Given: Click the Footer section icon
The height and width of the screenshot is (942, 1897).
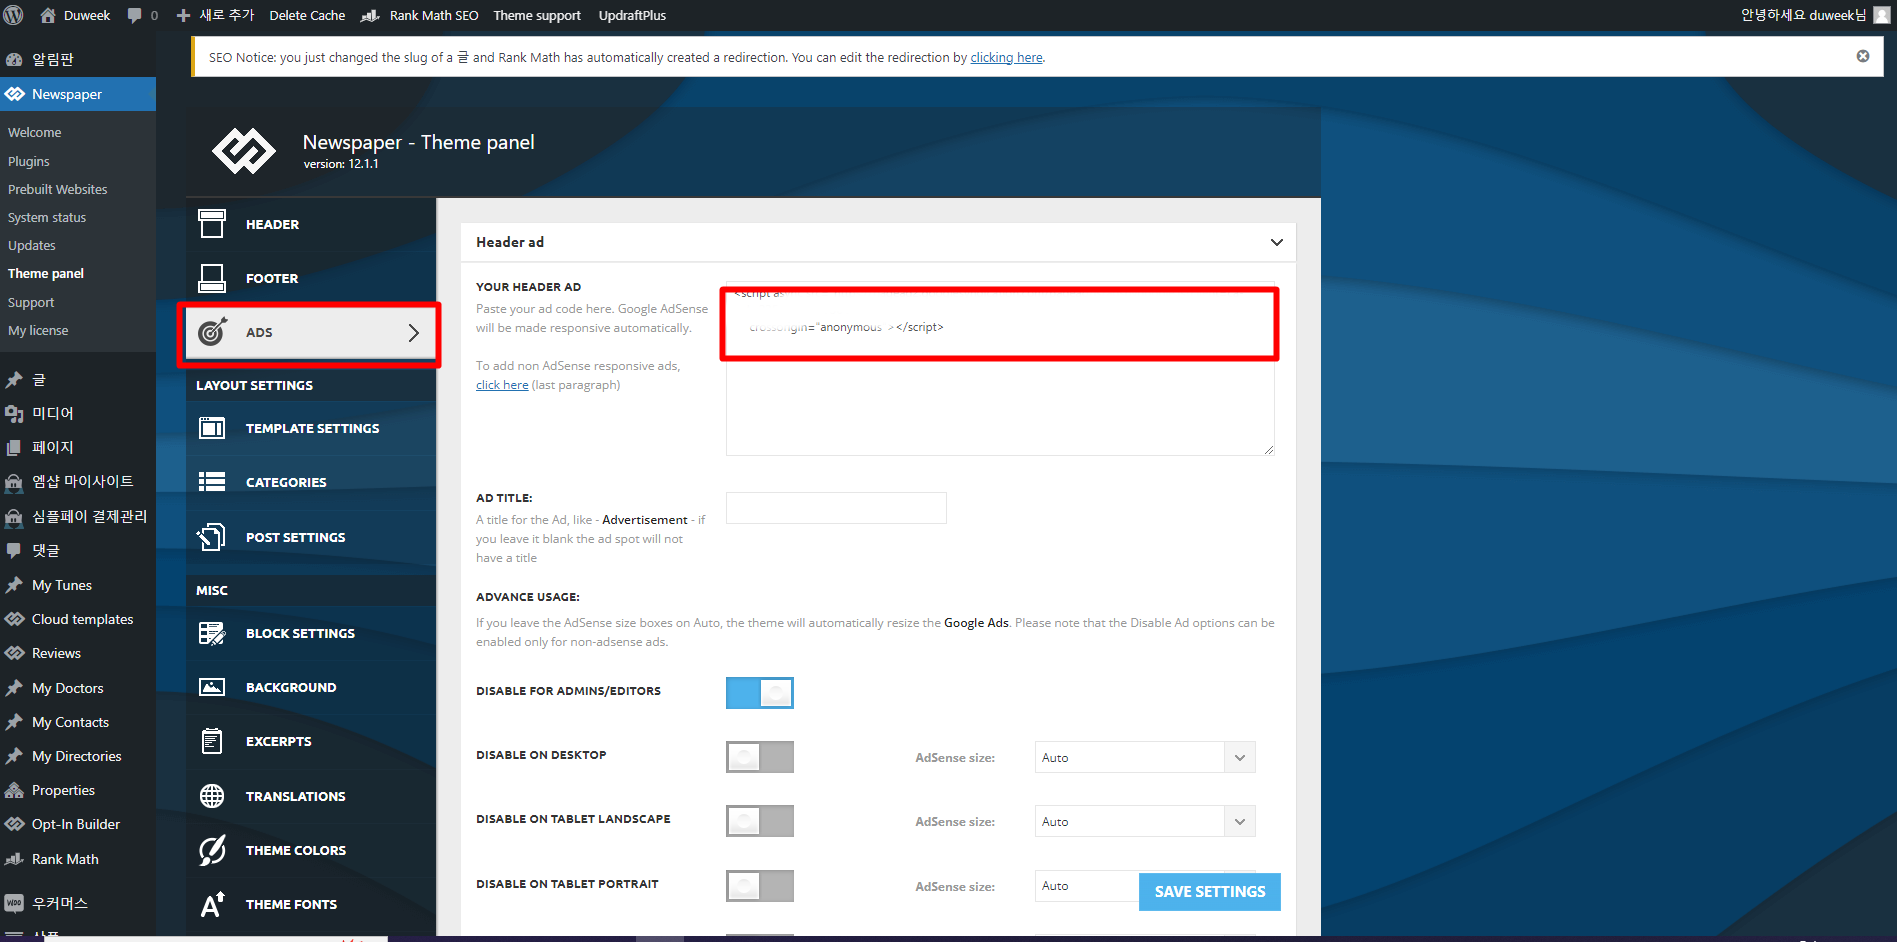Looking at the screenshot, I should [x=212, y=278].
